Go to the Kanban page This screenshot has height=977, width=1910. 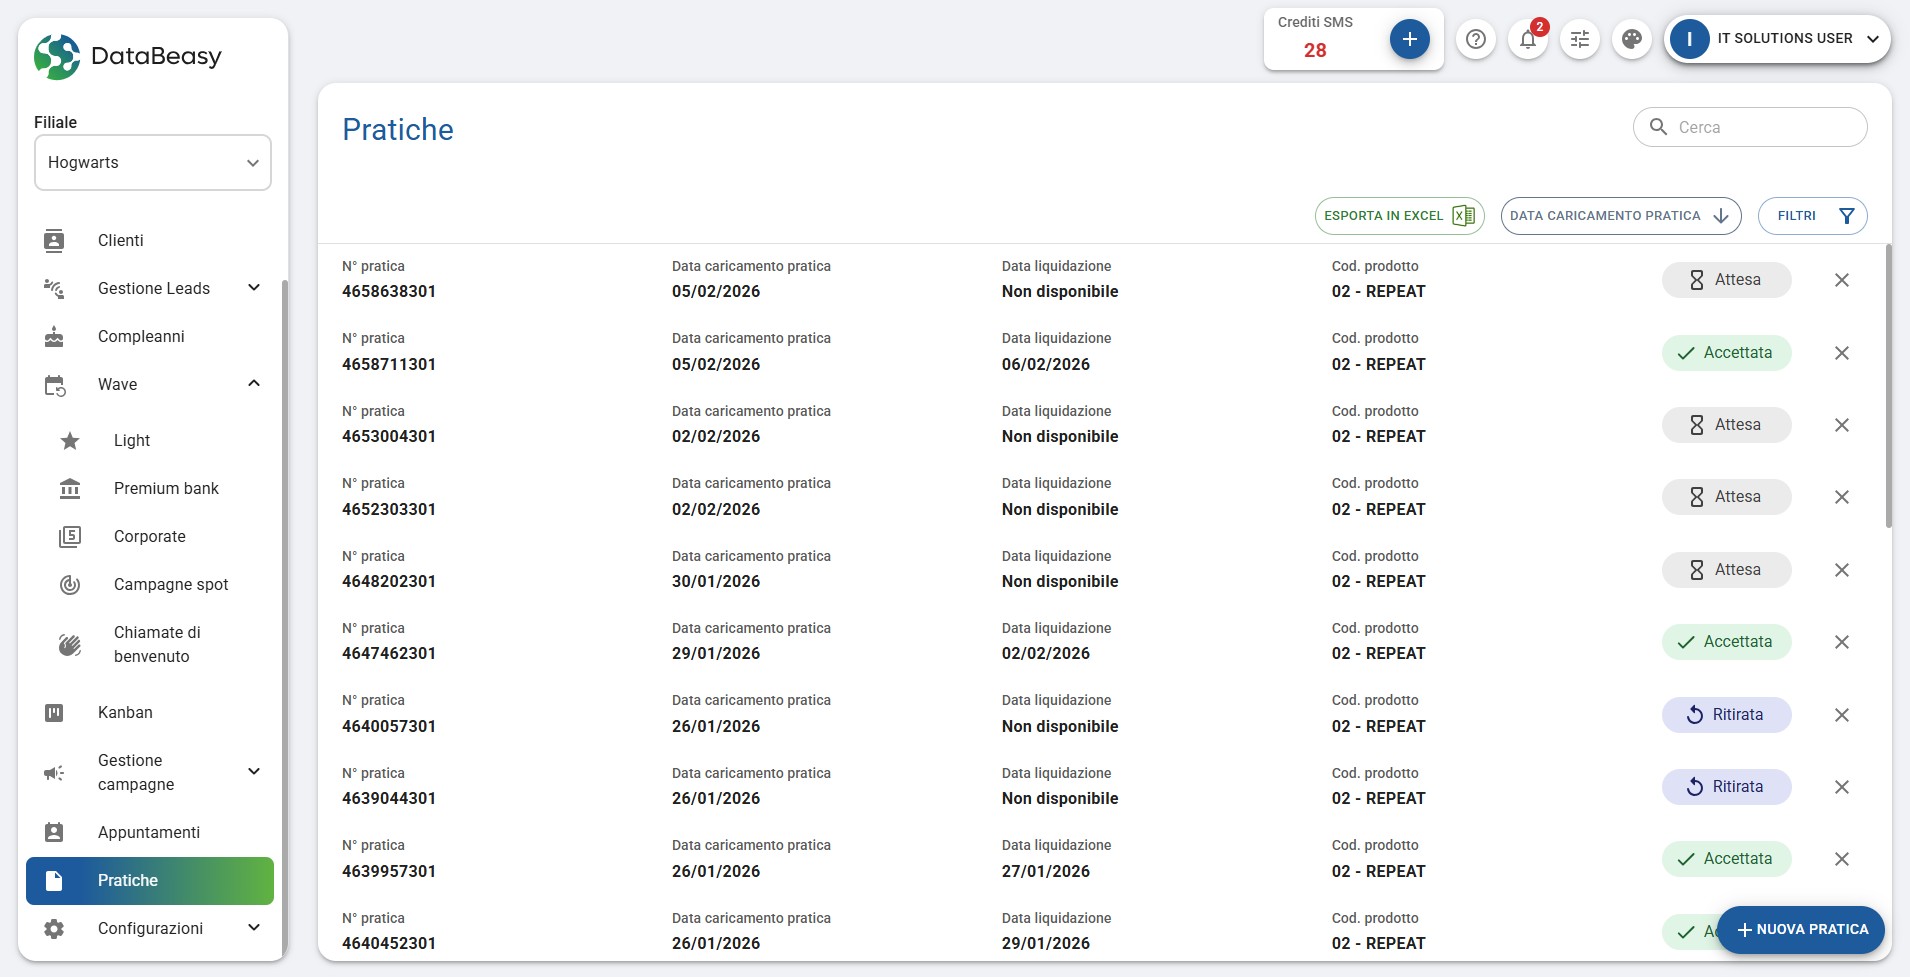coord(125,712)
